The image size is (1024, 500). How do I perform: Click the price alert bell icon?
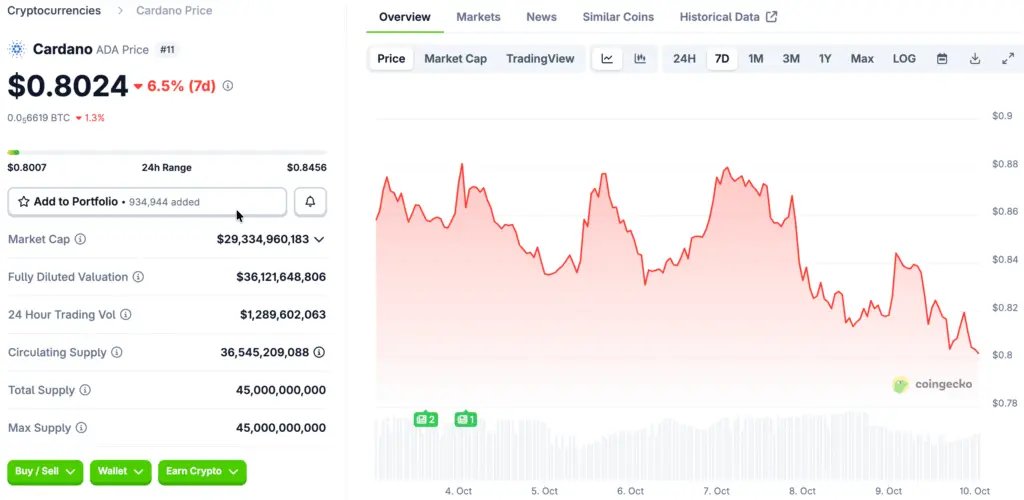310,202
